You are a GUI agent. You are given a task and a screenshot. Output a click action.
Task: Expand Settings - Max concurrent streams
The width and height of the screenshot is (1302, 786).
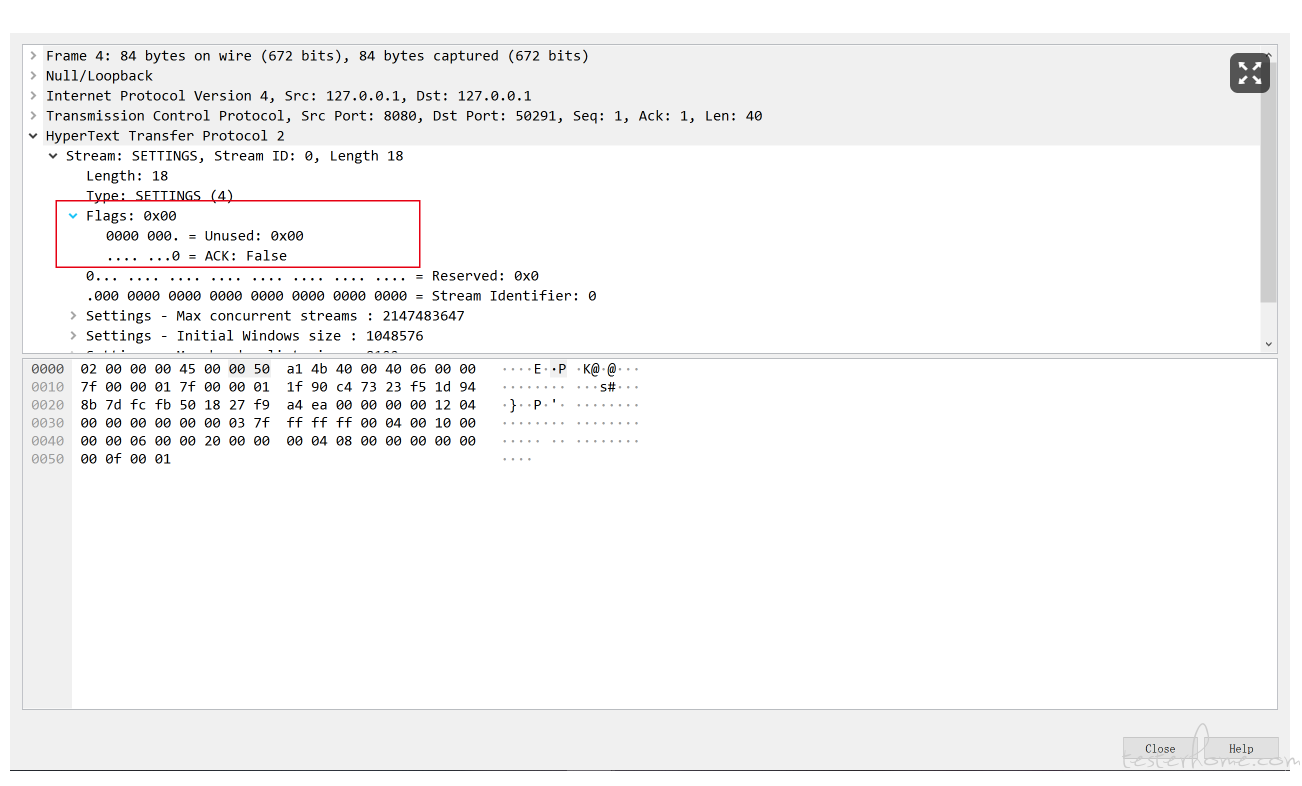pos(73,316)
